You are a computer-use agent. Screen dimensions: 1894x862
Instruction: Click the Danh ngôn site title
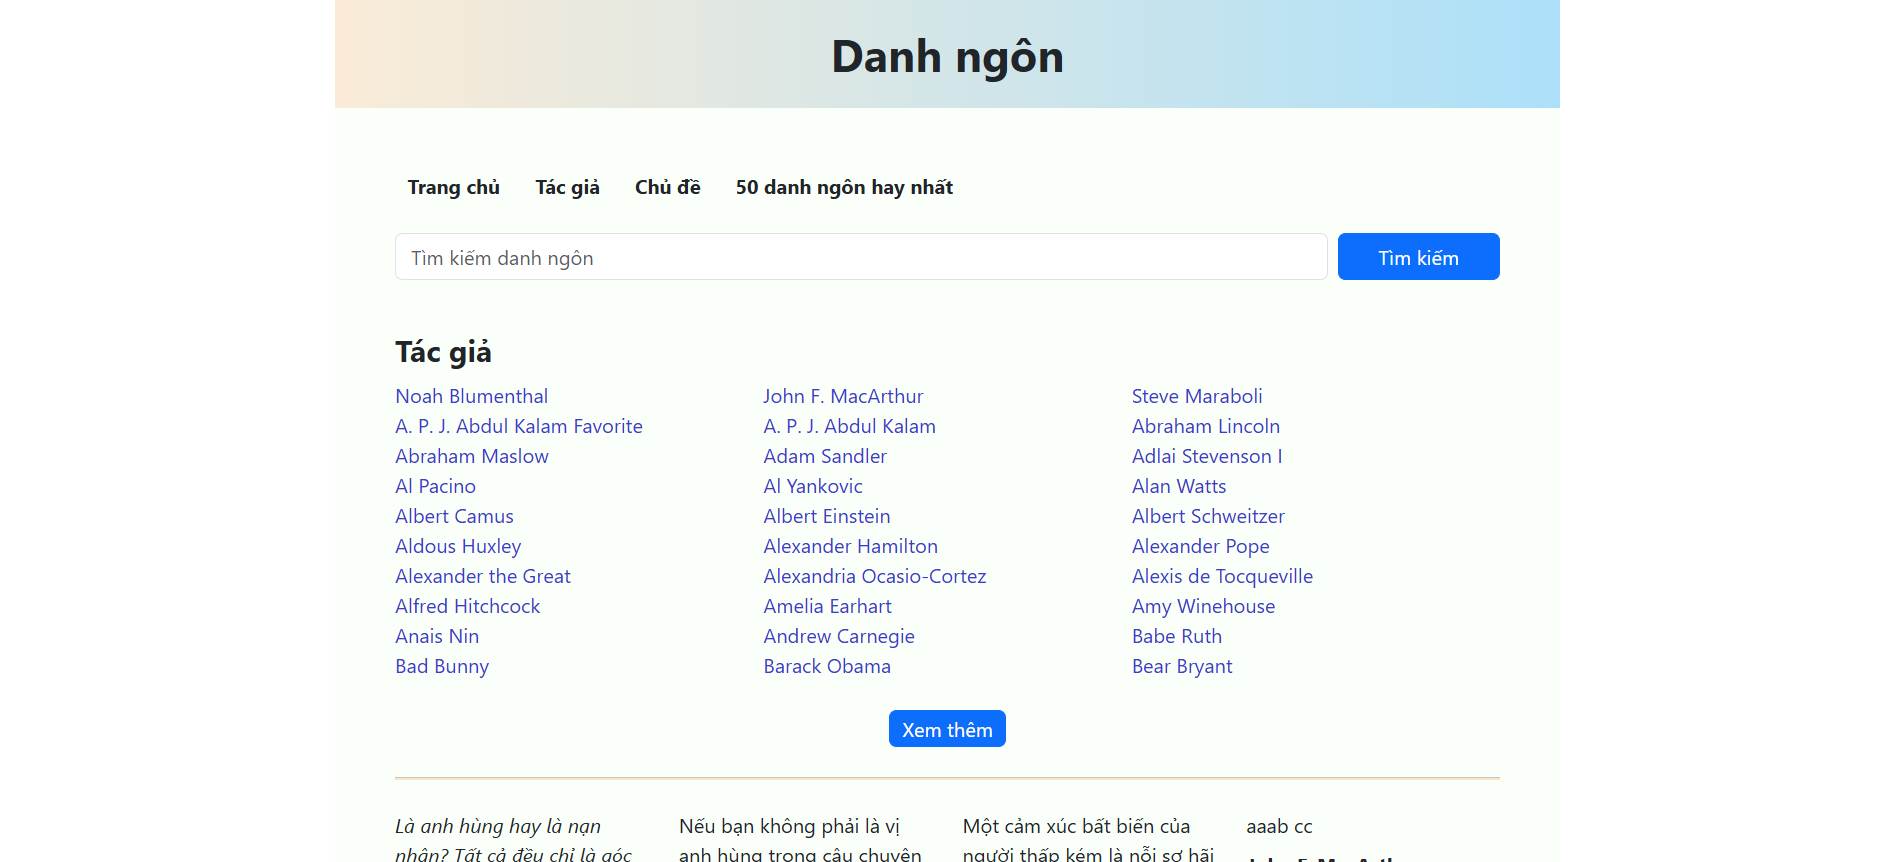[x=946, y=56]
